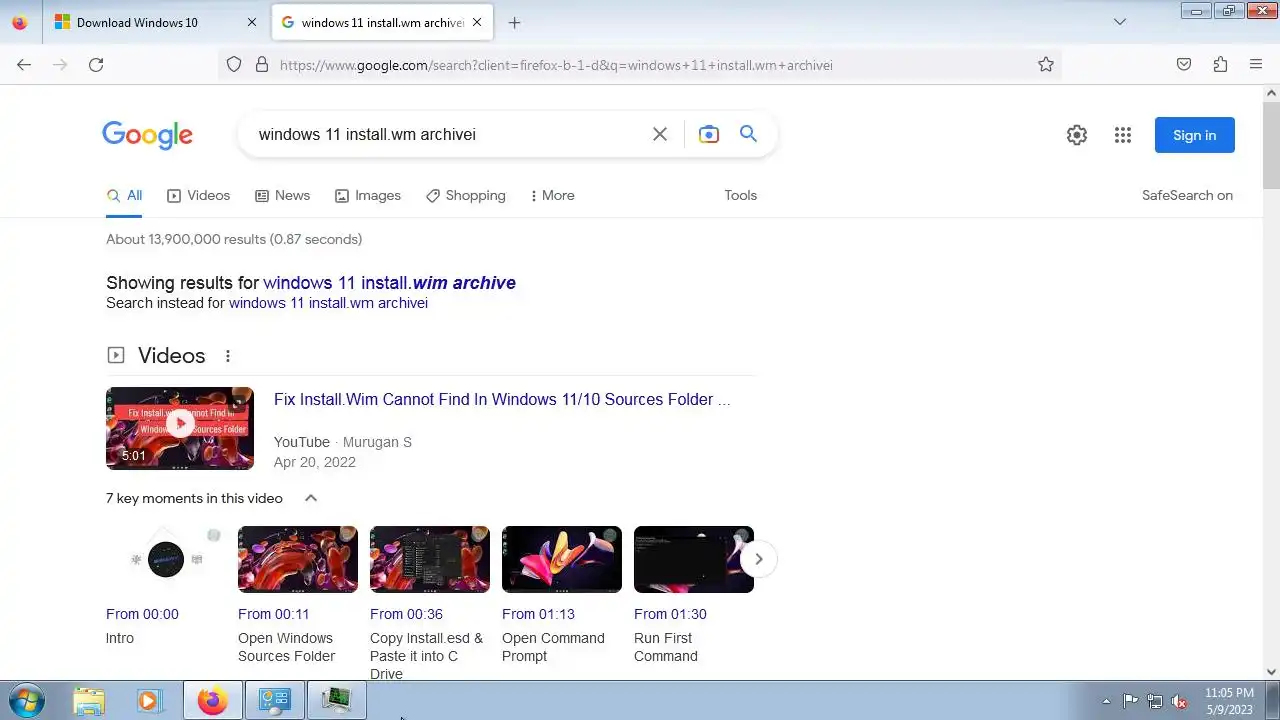Open Run First Command key moment
The height and width of the screenshot is (720, 1280).
pos(694,559)
